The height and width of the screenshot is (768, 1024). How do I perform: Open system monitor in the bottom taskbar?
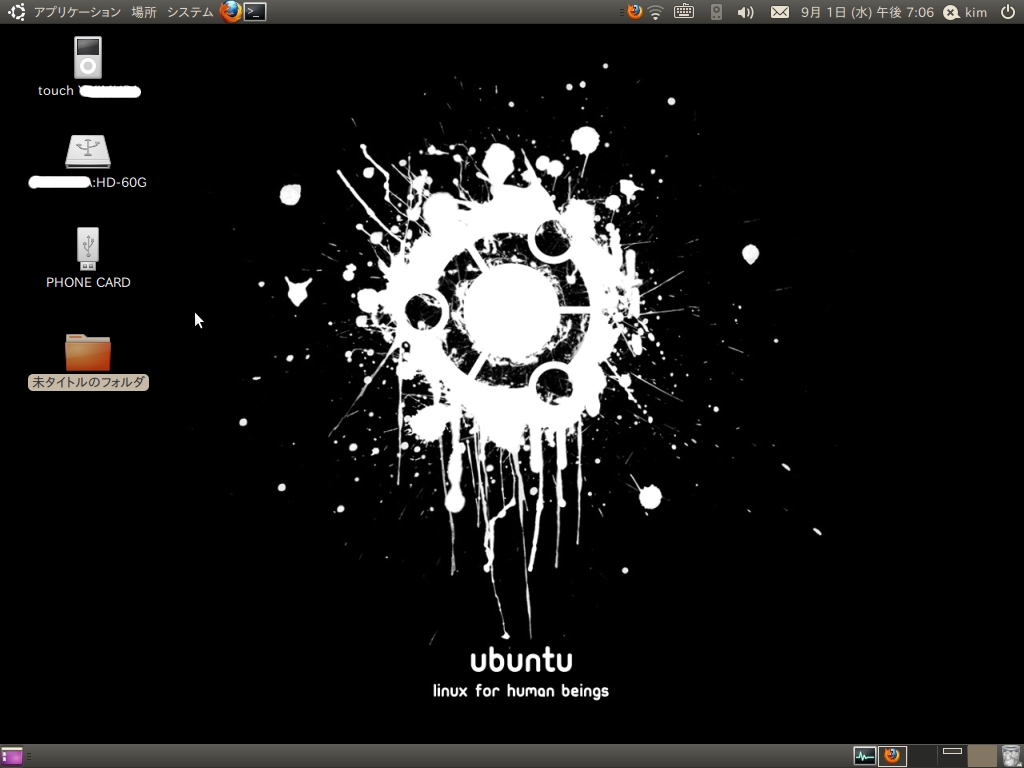click(x=865, y=756)
